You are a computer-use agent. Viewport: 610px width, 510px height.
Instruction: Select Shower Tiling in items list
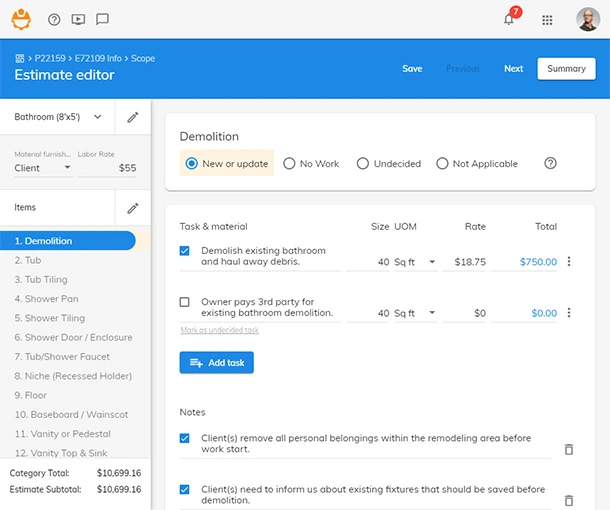pos(50,318)
